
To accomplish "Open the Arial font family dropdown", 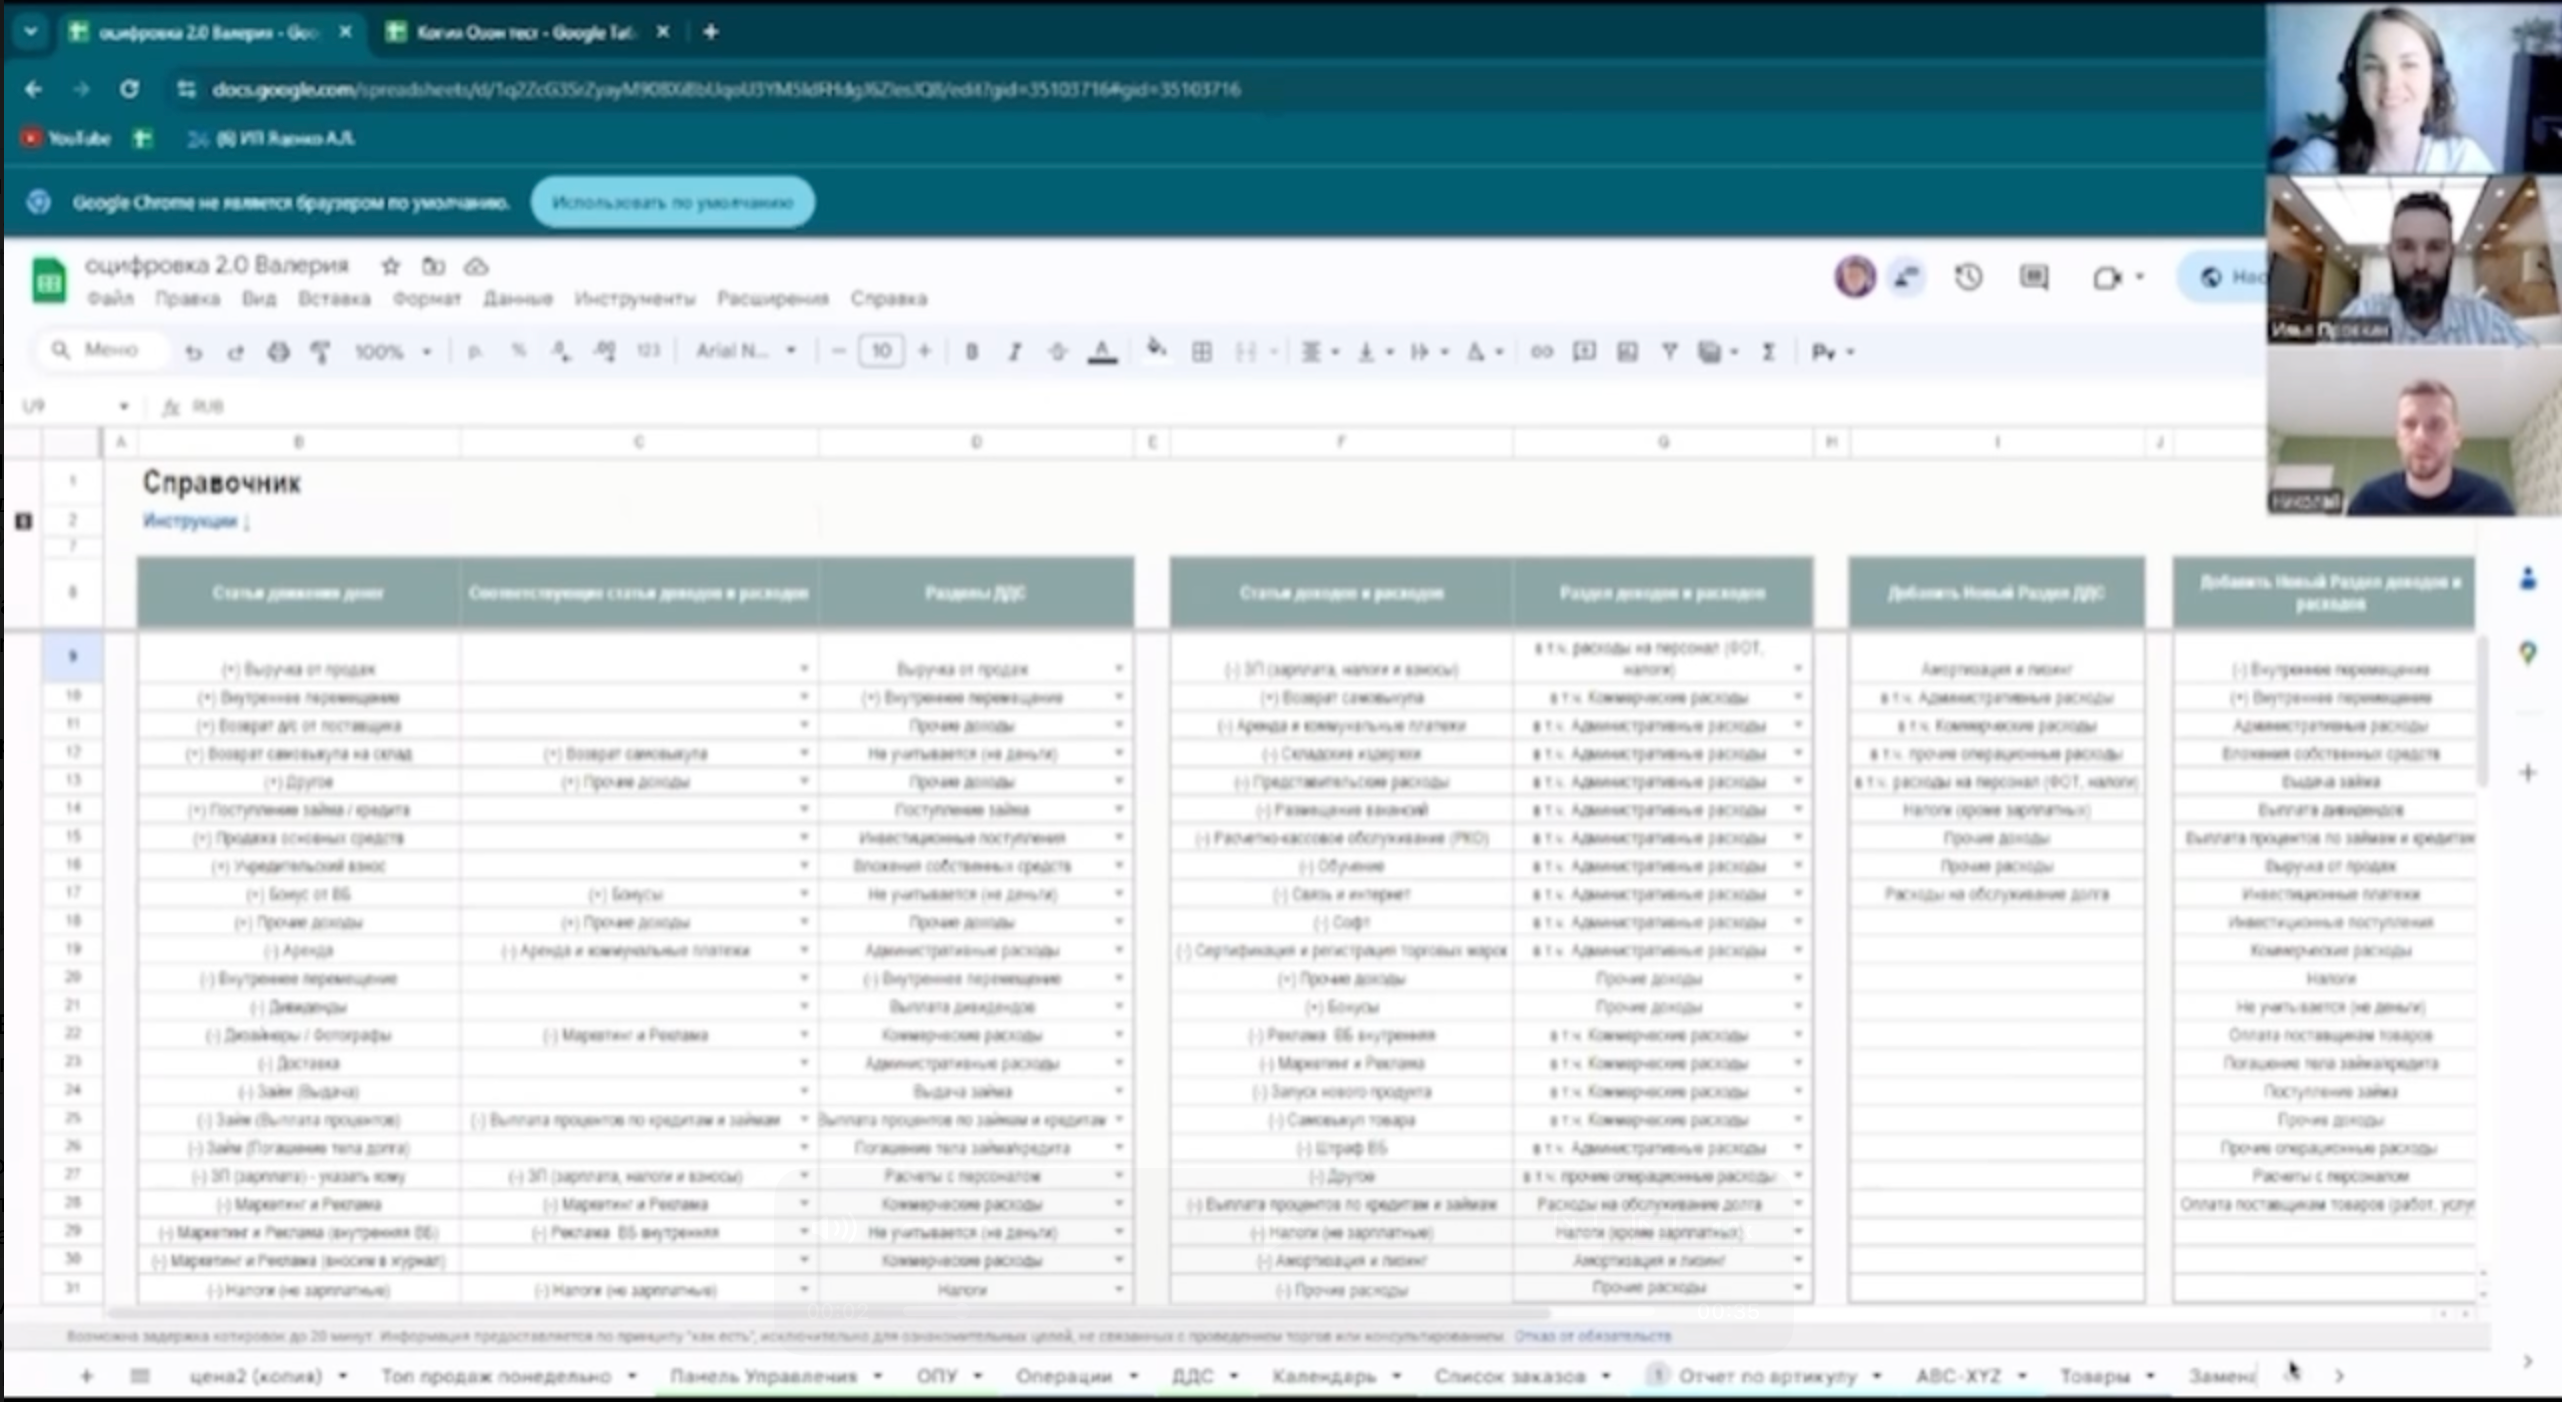I will pos(745,351).
